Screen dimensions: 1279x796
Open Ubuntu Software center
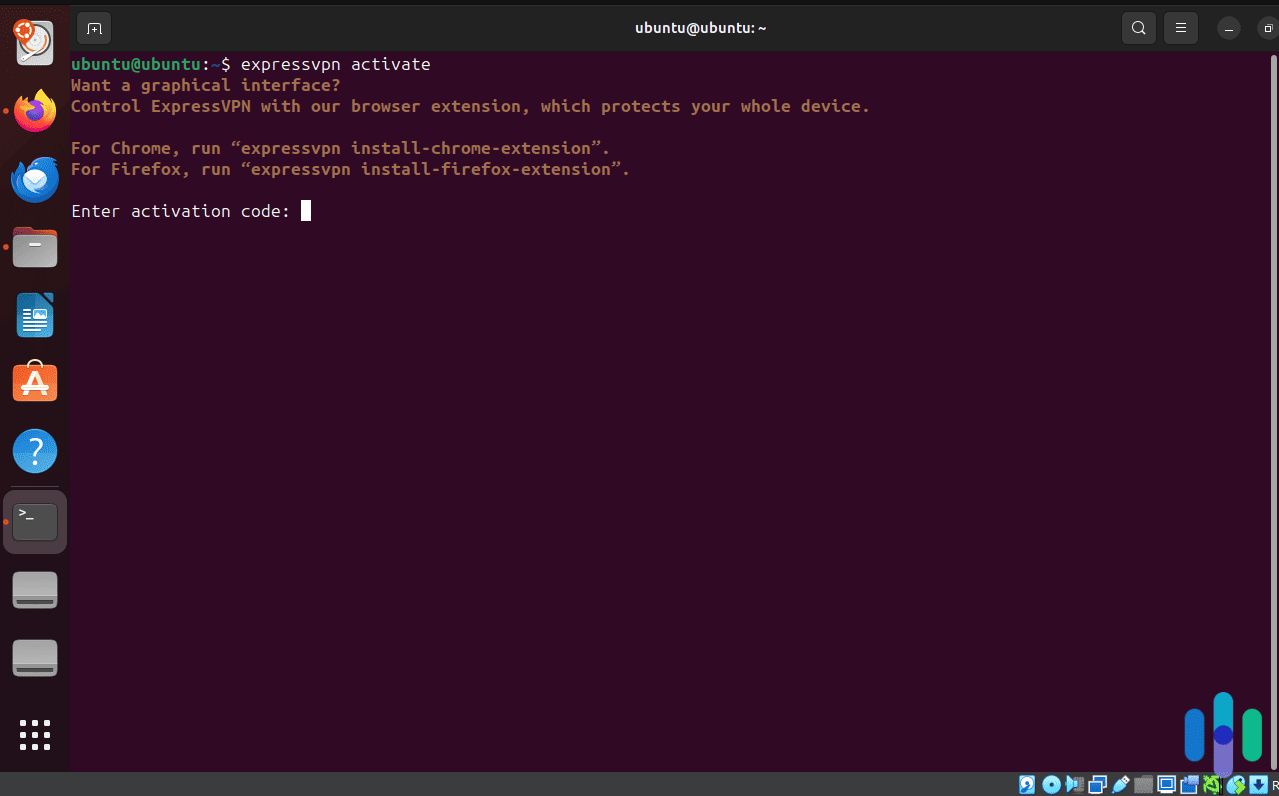click(35, 382)
